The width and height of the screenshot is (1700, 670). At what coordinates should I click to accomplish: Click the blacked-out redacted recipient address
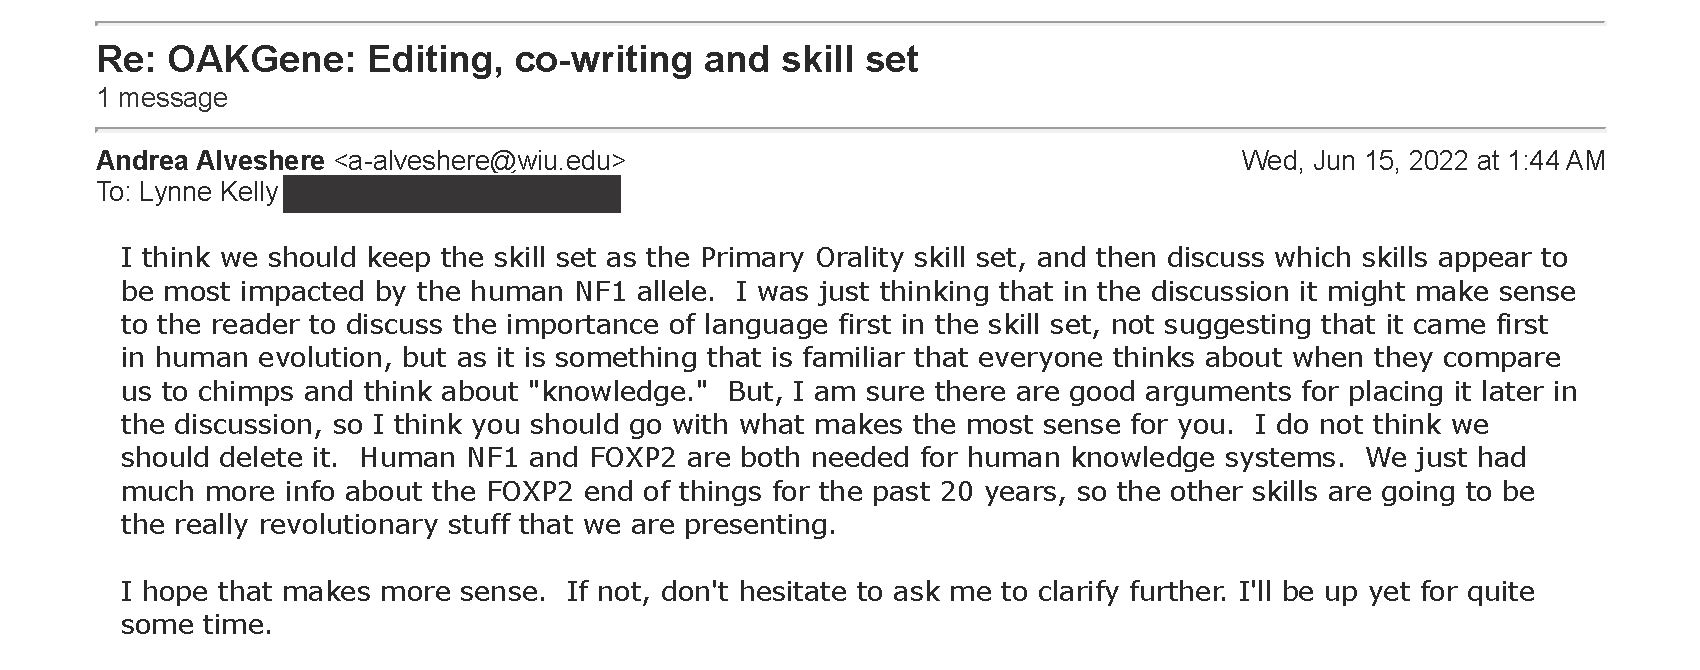click(x=452, y=194)
